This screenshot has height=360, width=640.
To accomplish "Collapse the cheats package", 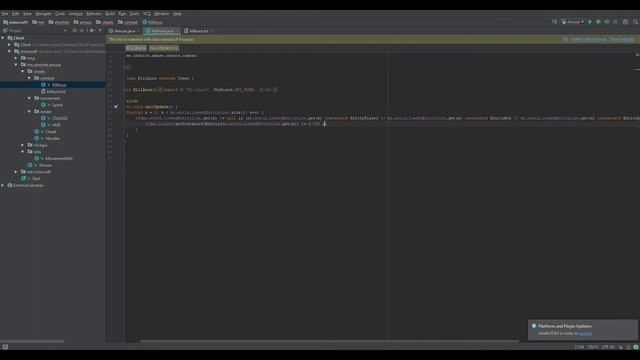I will pyautogui.click(x=22, y=71).
